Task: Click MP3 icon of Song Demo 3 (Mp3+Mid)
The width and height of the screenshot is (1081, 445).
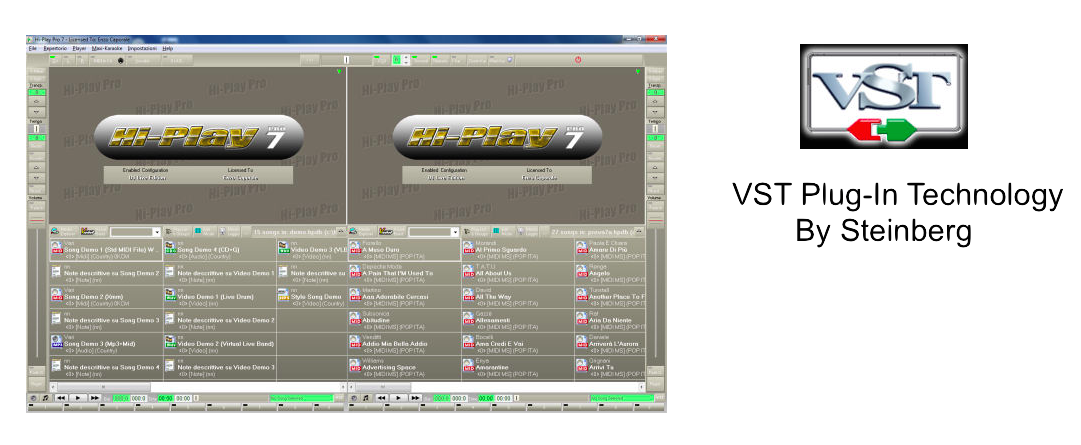Action: (x=57, y=342)
